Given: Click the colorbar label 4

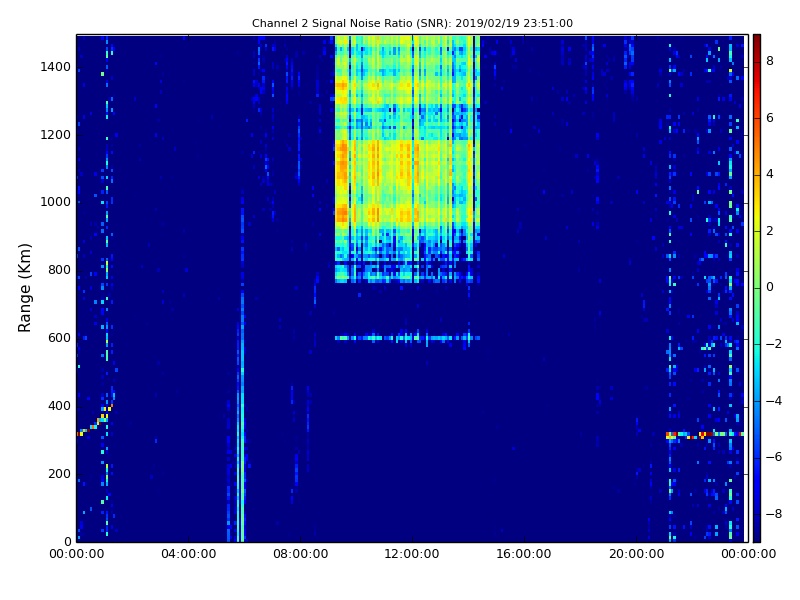Looking at the screenshot, I should click(770, 174).
